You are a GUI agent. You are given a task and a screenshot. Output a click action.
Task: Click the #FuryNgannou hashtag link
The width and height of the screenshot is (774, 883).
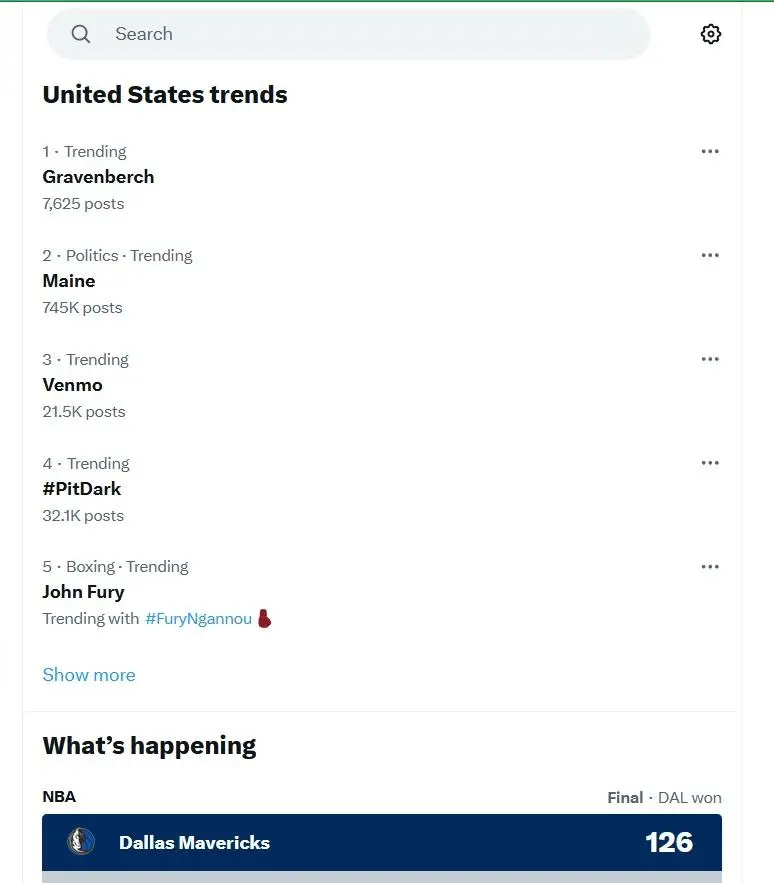pyautogui.click(x=198, y=619)
